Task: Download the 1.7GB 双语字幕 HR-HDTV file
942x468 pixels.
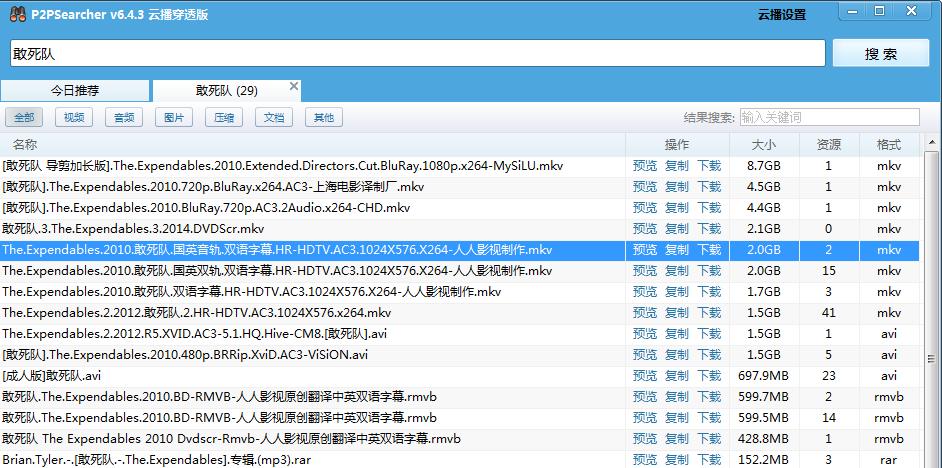Action: tap(709, 292)
